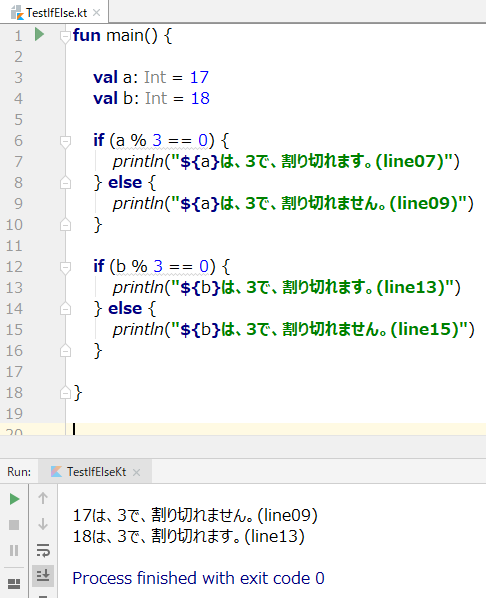Collapse the if (b % 3 == 0) block
This screenshot has width=486, height=598.
pyautogui.click(x=65, y=267)
